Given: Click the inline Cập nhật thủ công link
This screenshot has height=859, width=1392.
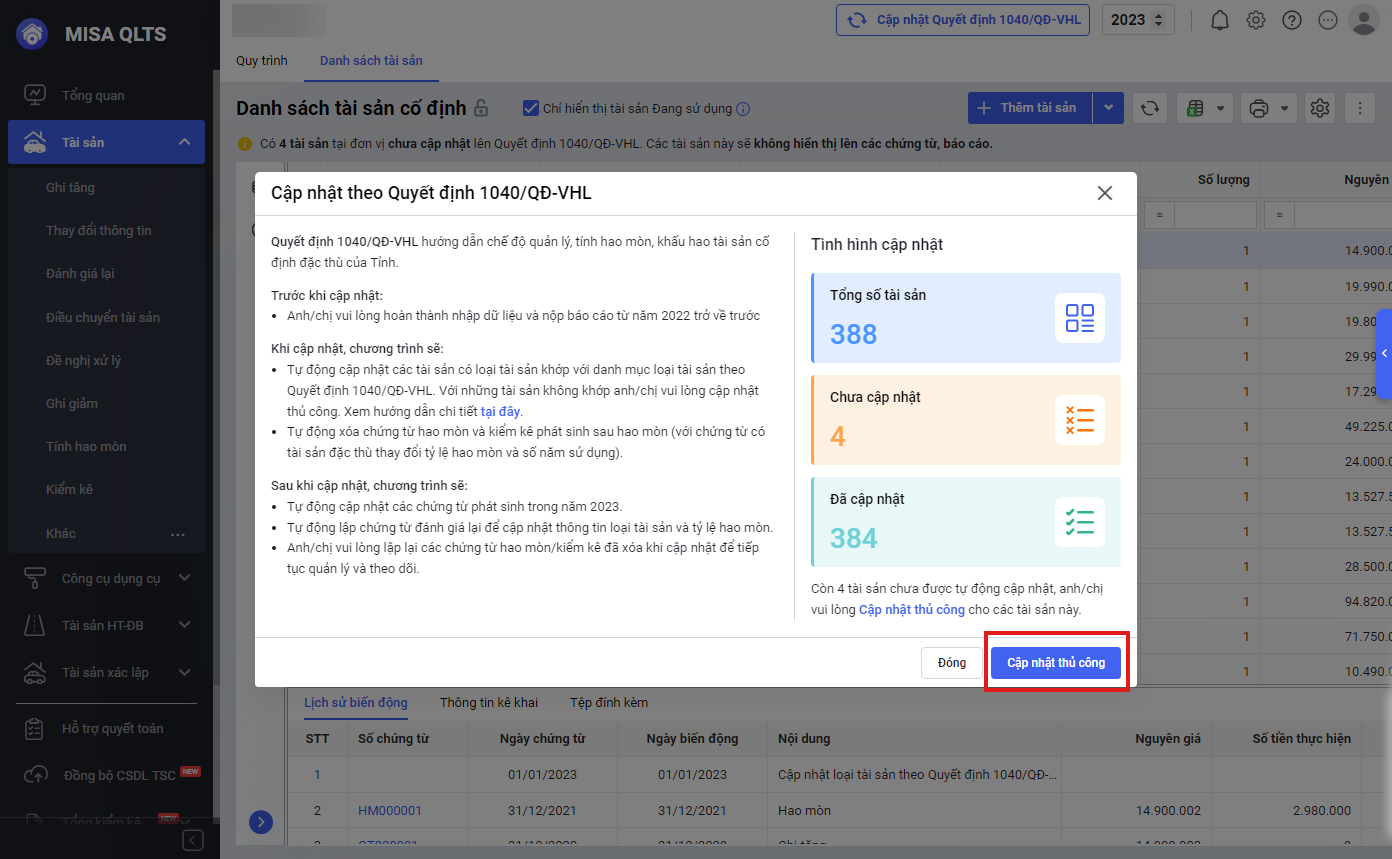Looking at the screenshot, I should coord(912,609).
